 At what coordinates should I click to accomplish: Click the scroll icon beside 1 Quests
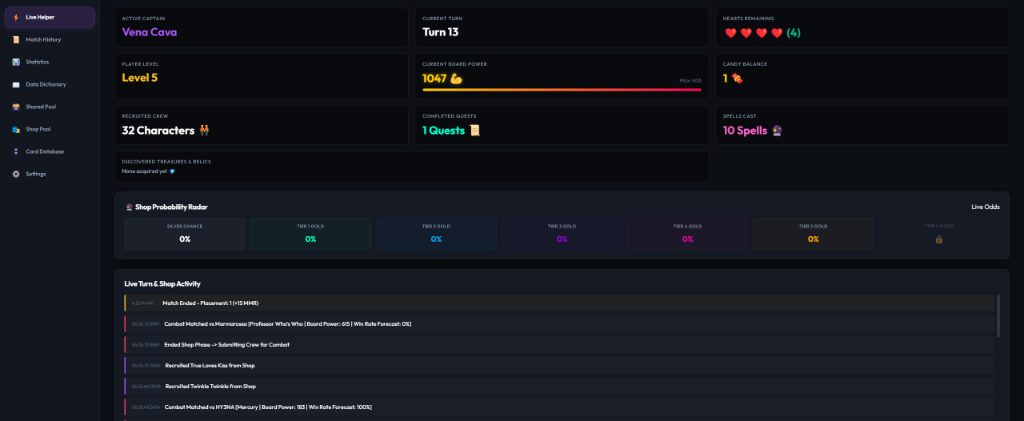click(x=474, y=131)
